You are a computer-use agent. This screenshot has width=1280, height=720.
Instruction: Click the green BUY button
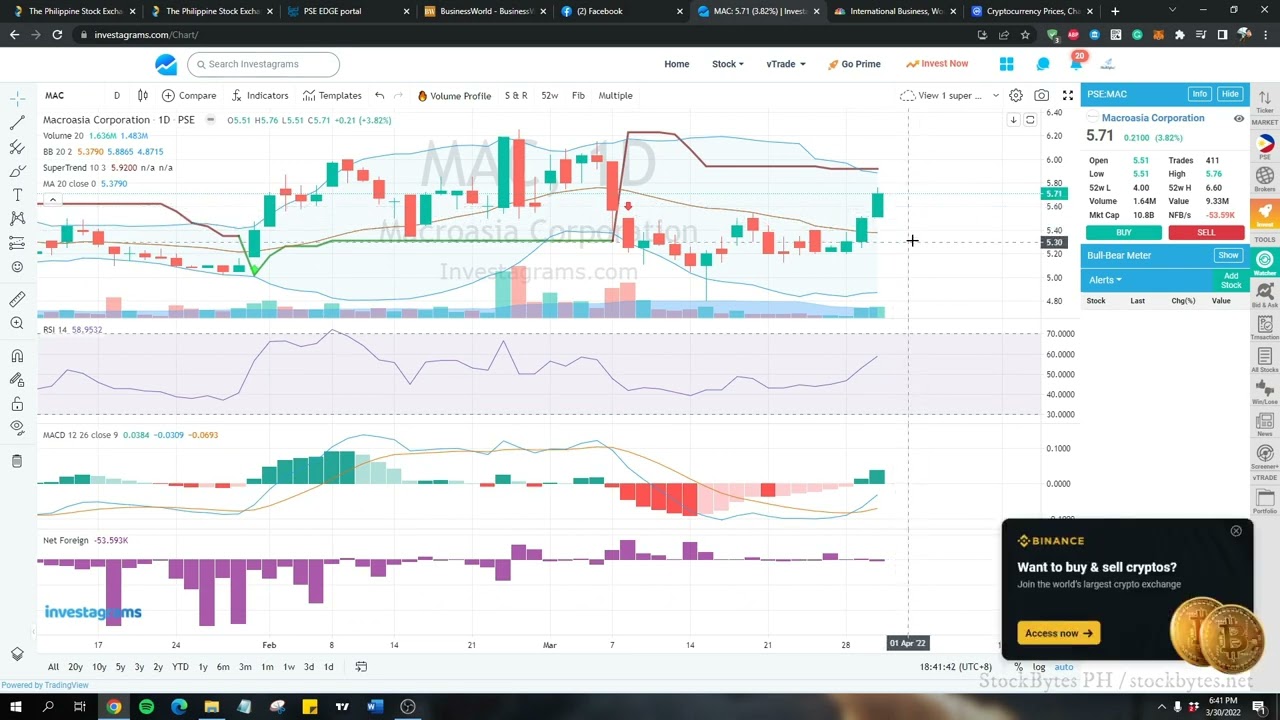pos(1124,232)
